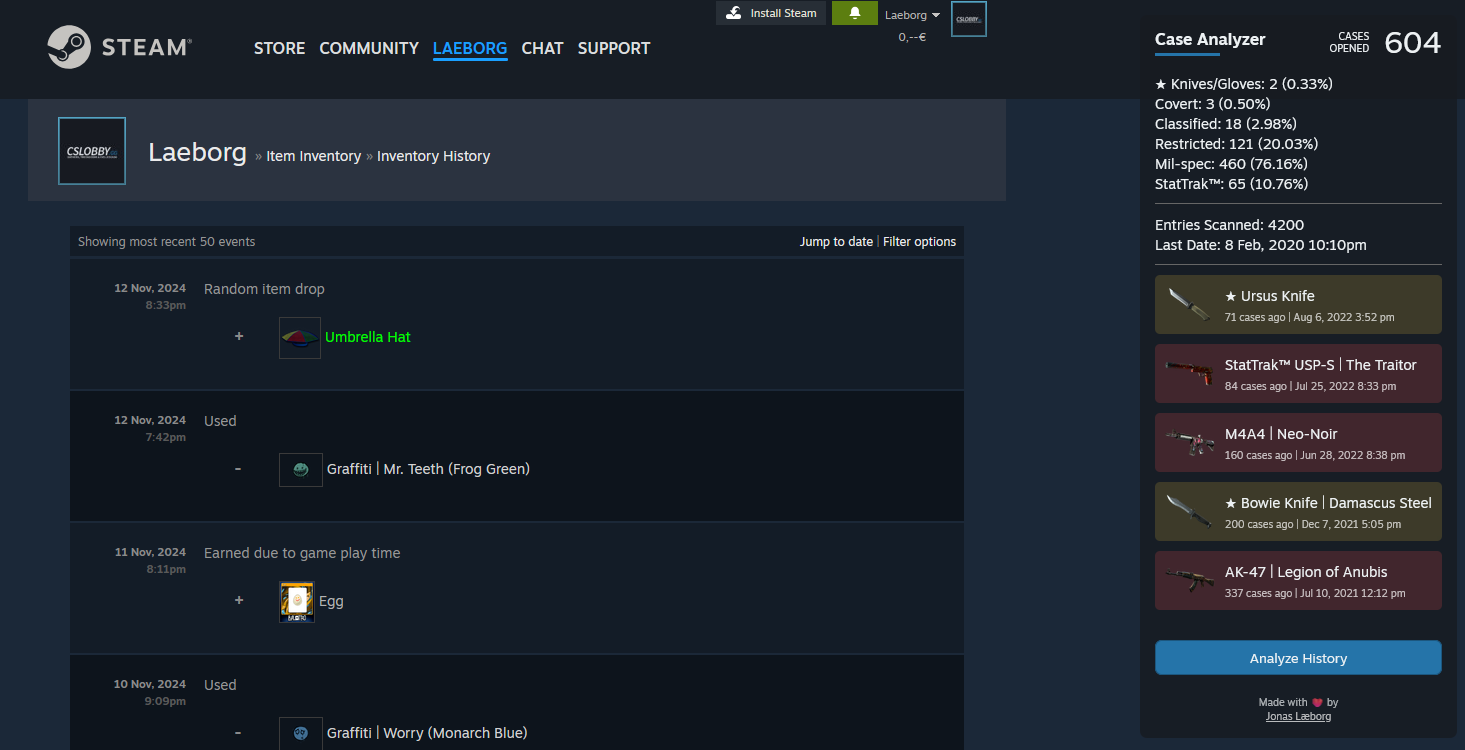Click the Ursus Knife card title
1465x750 pixels.
tap(1270, 296)
